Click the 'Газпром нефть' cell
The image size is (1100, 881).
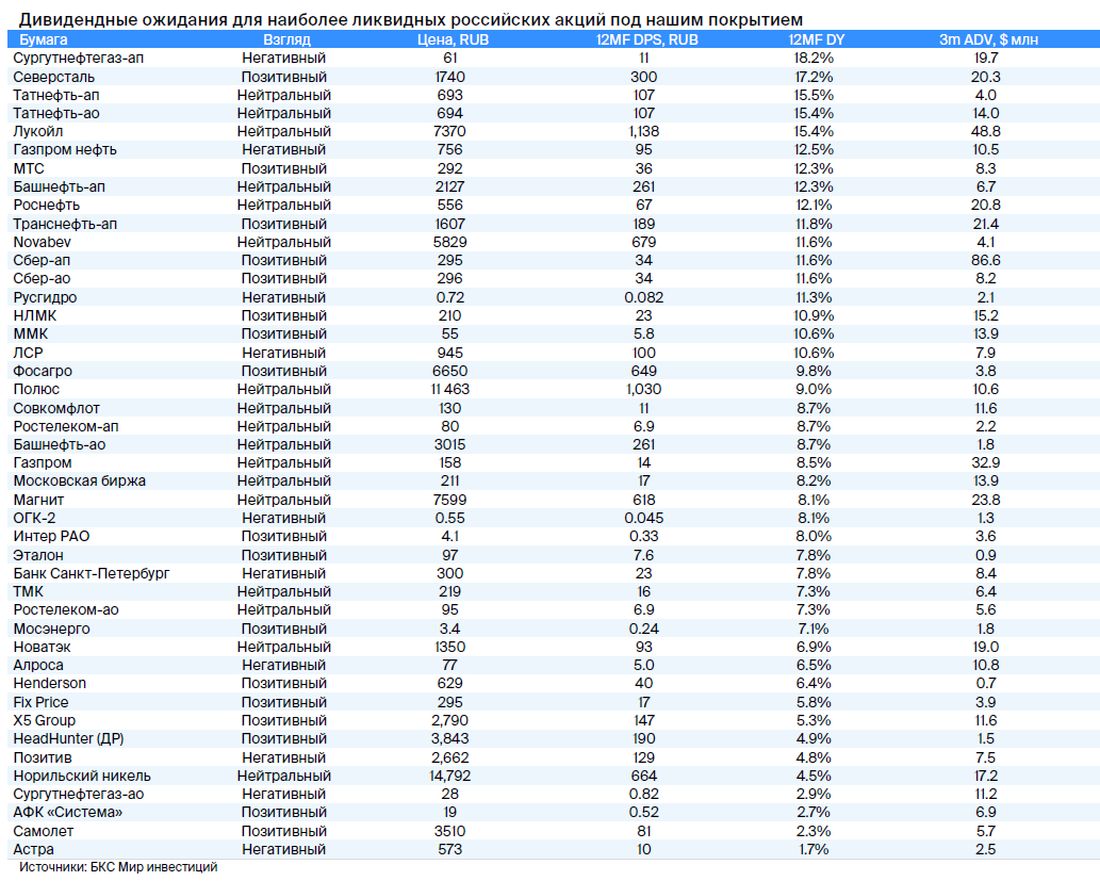click(x=65, y=150)
